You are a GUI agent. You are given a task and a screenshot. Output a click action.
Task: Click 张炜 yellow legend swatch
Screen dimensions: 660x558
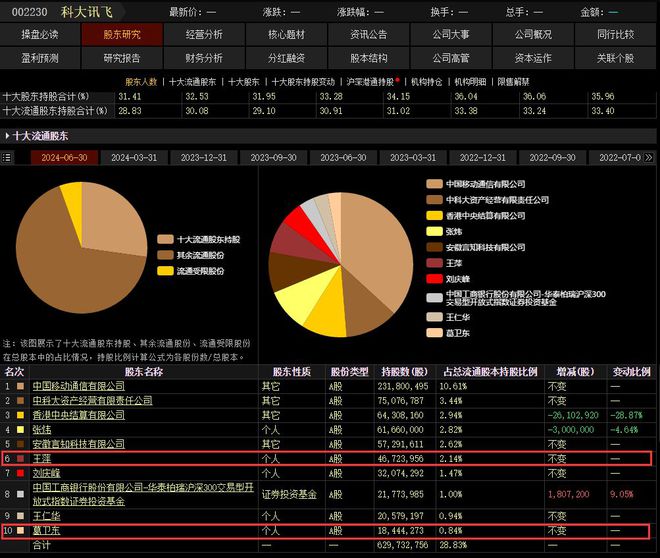tap(434, 231)
